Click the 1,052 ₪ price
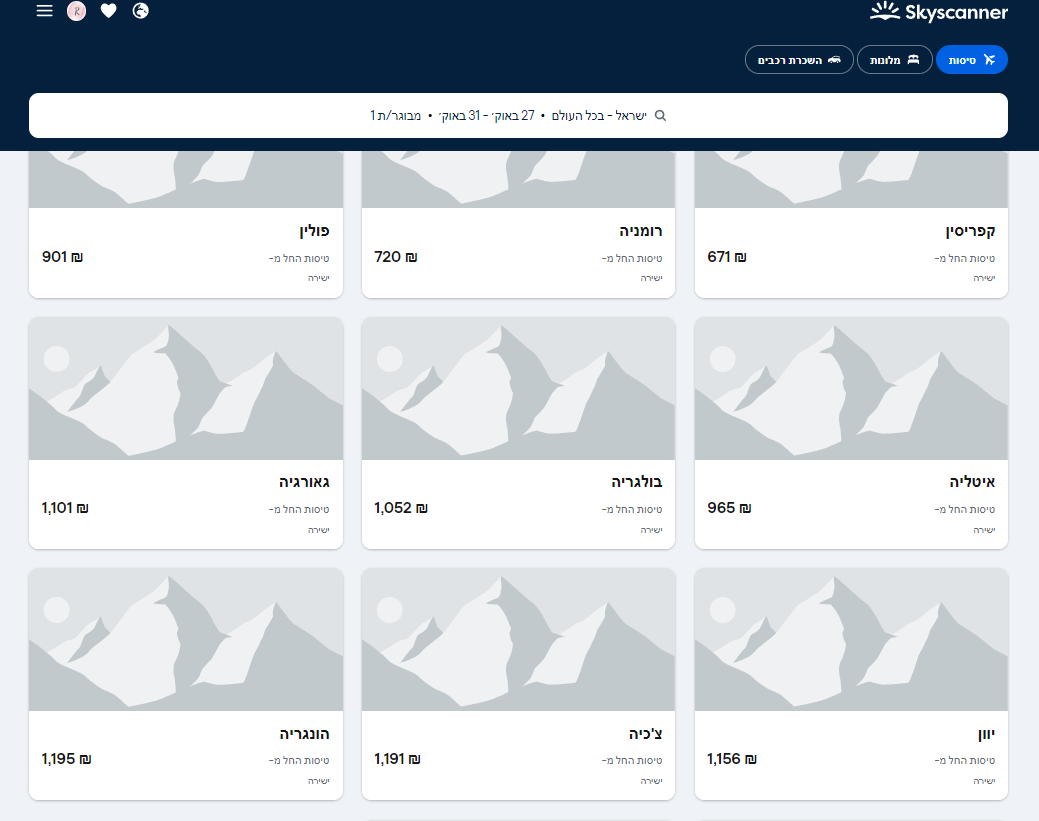This screenshot has height=821, width=1039. [401, 508]
